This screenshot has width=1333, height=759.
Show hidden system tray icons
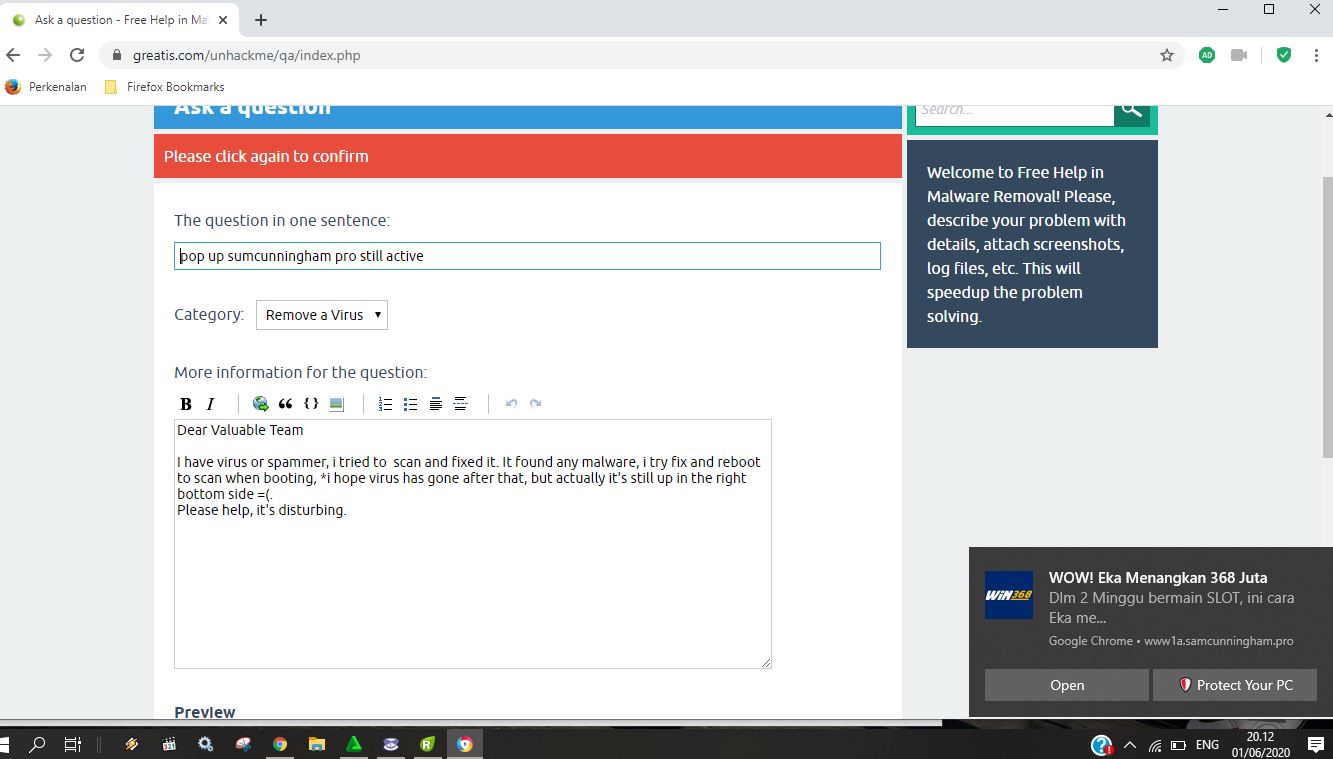coord(1130,745)
